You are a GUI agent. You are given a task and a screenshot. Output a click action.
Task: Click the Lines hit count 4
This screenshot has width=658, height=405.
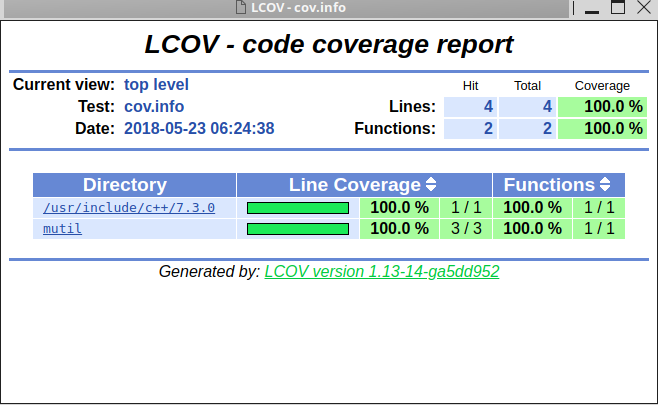point(470,107)
